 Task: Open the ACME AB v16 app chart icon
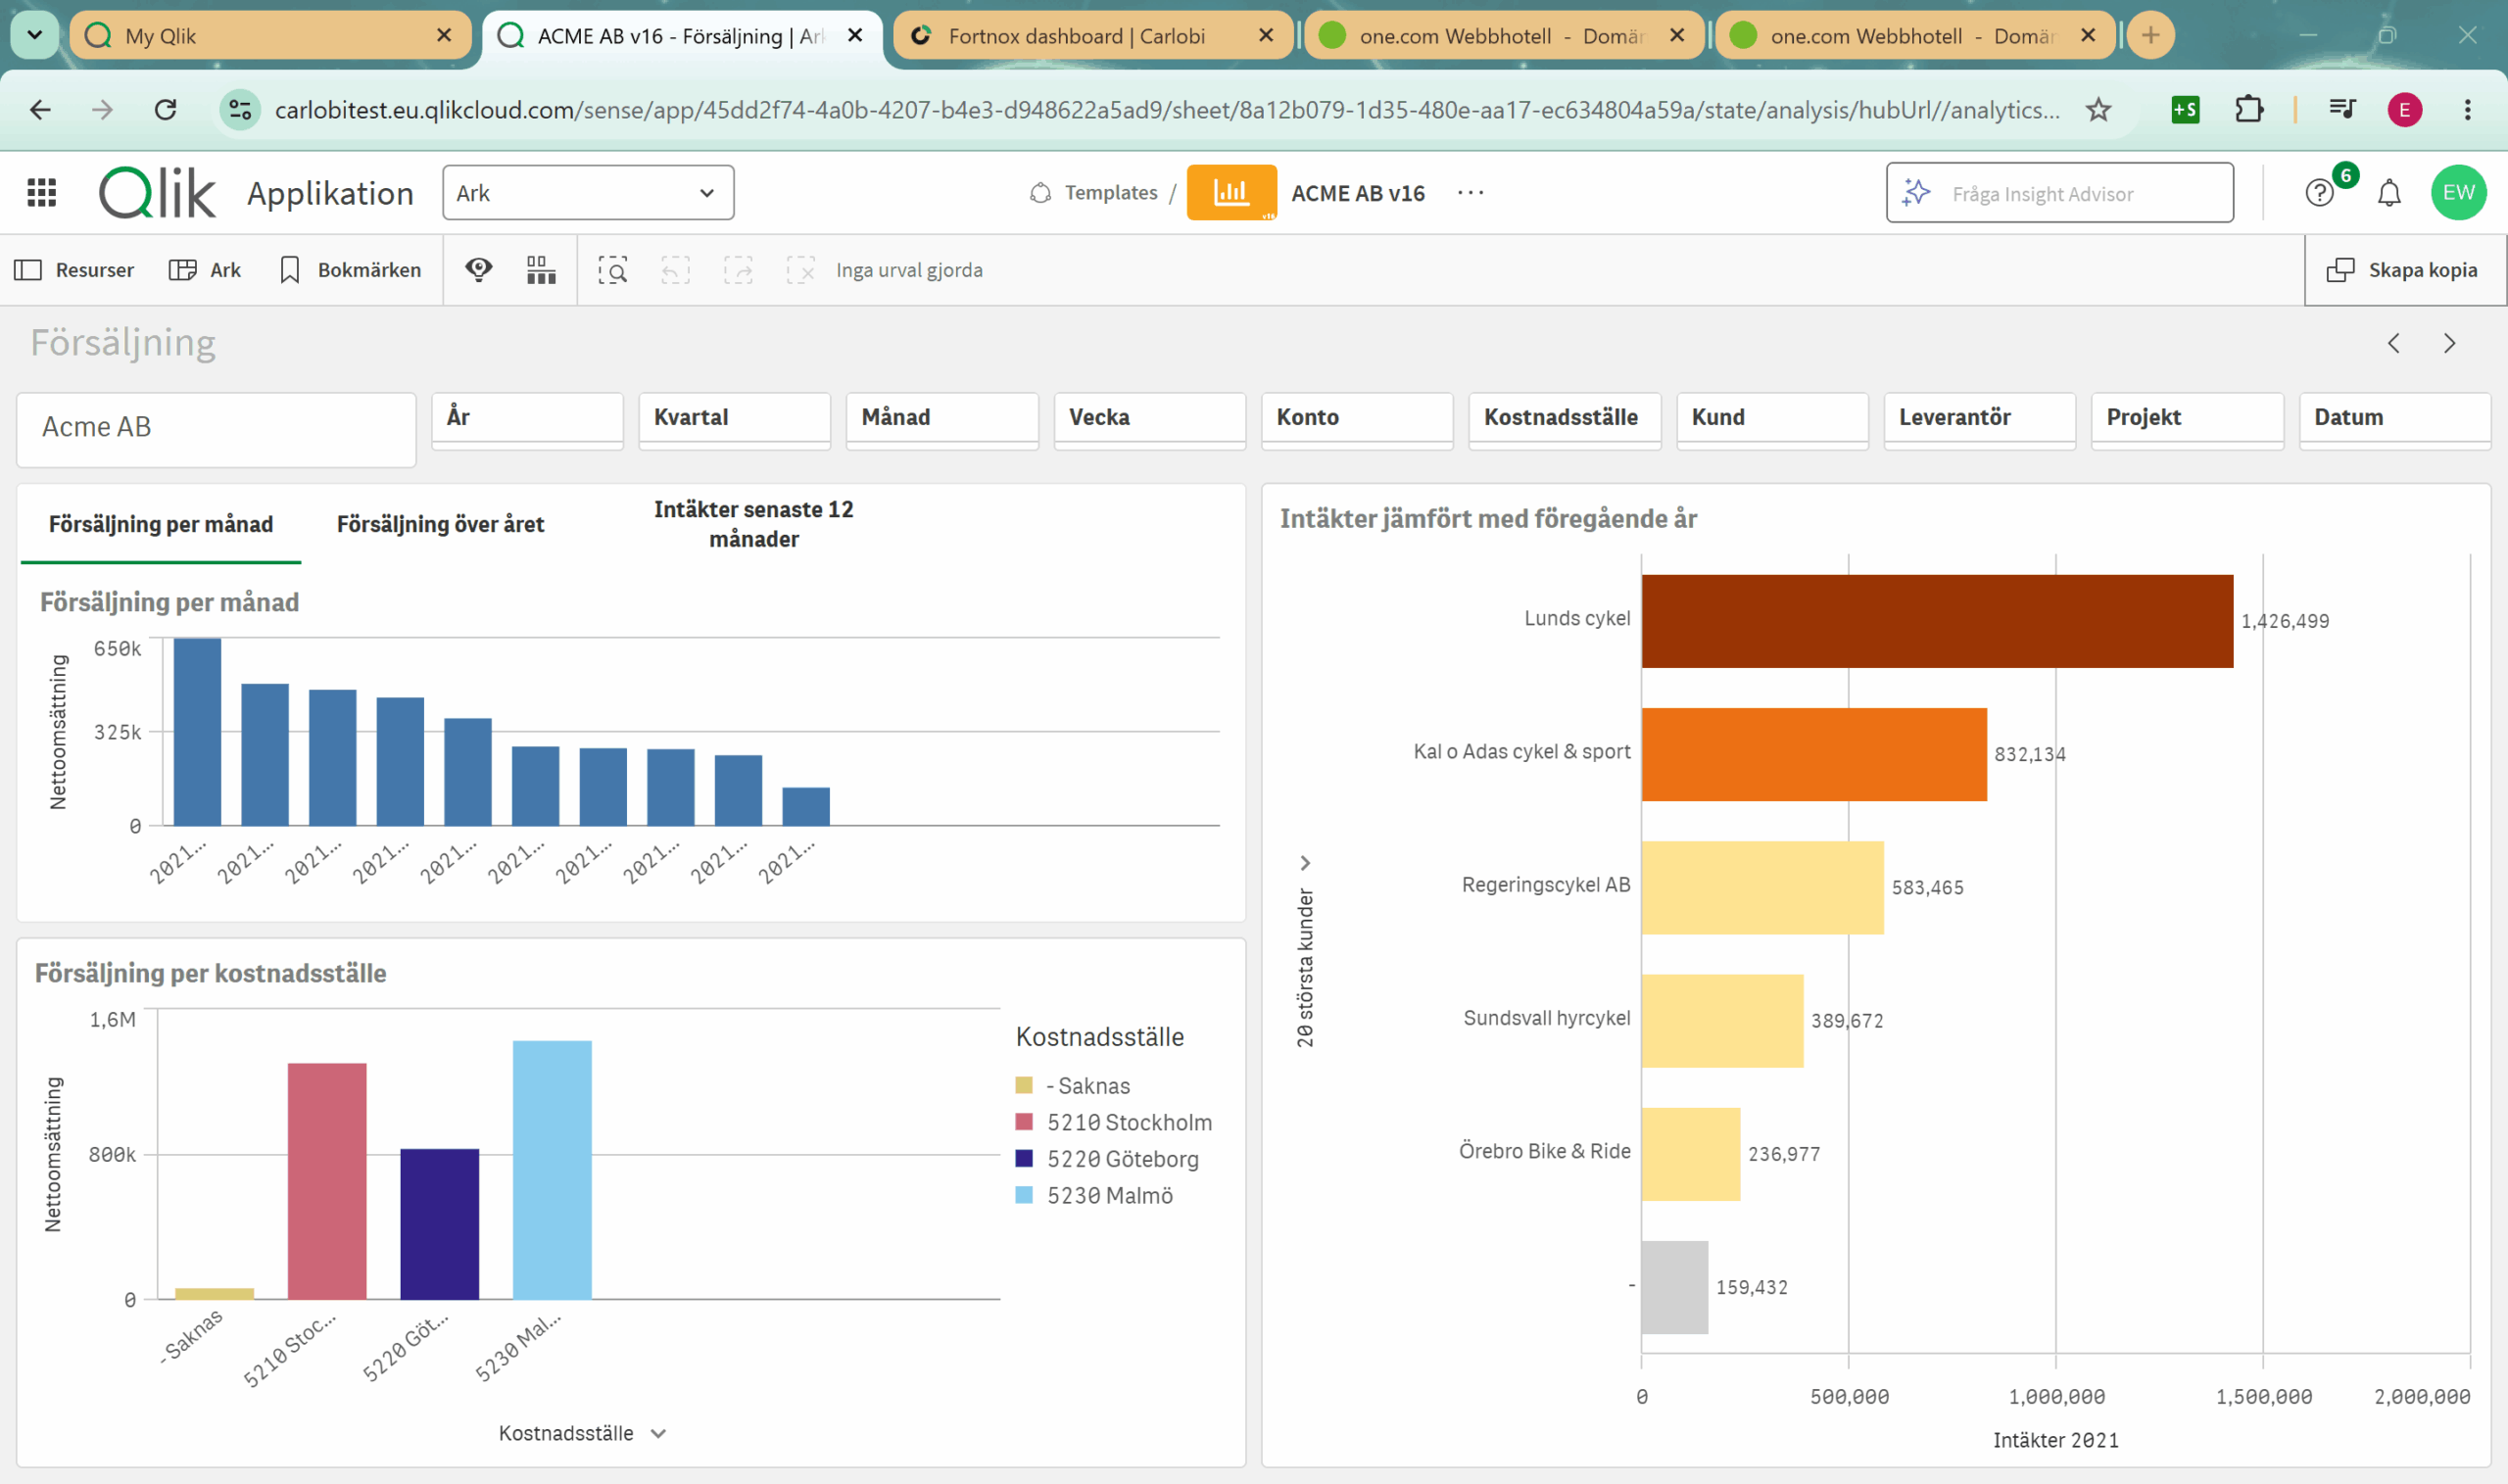(x=1231, y=192)
